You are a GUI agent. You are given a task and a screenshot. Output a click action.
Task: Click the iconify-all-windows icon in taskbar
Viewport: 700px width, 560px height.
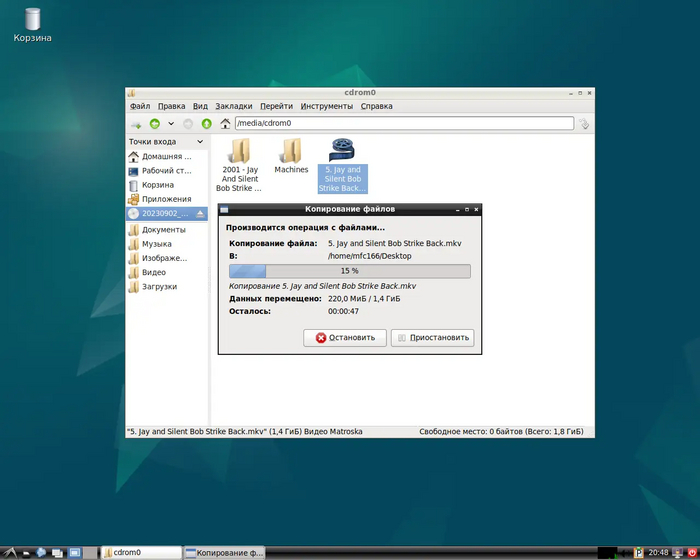tap(57, 553)
